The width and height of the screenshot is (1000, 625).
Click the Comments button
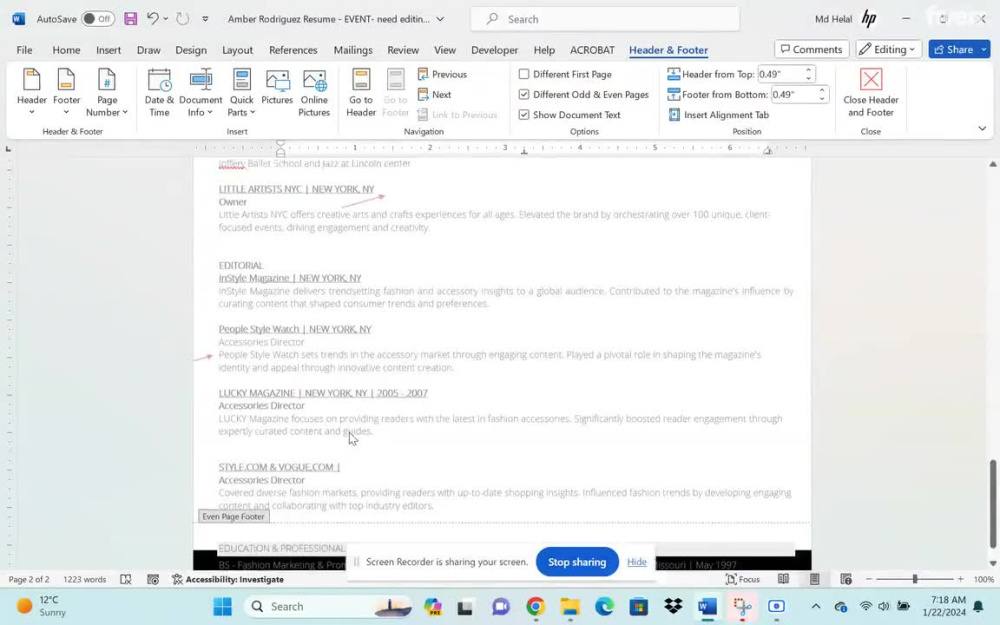(811, 49)
